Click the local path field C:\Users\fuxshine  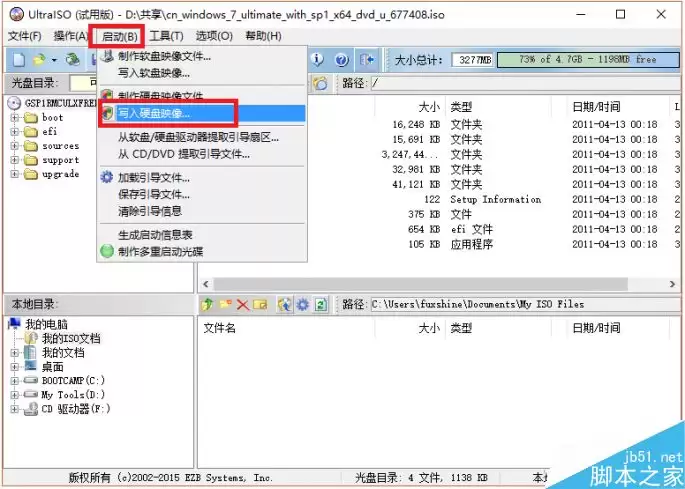click(x=526, y=304)
